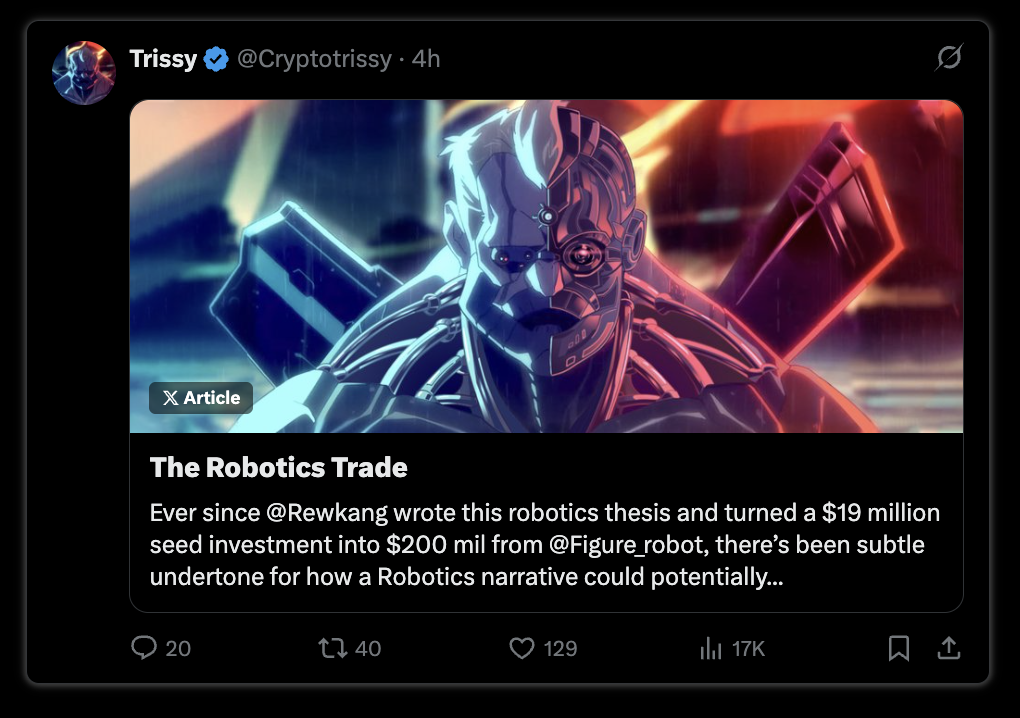
Task: Repost this tweet using the retweet icon
Action: point(332,648)
